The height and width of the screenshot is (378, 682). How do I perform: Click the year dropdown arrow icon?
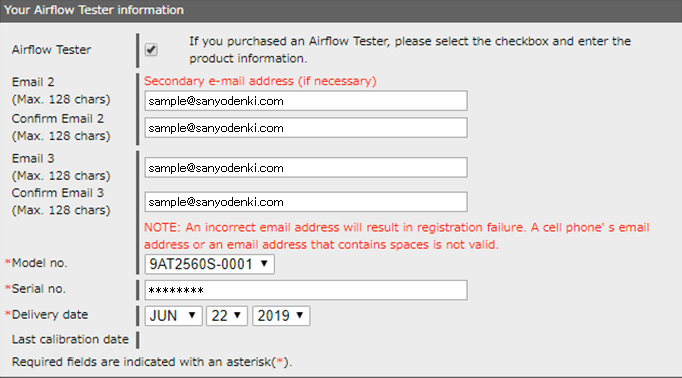[x=300, y=315]
